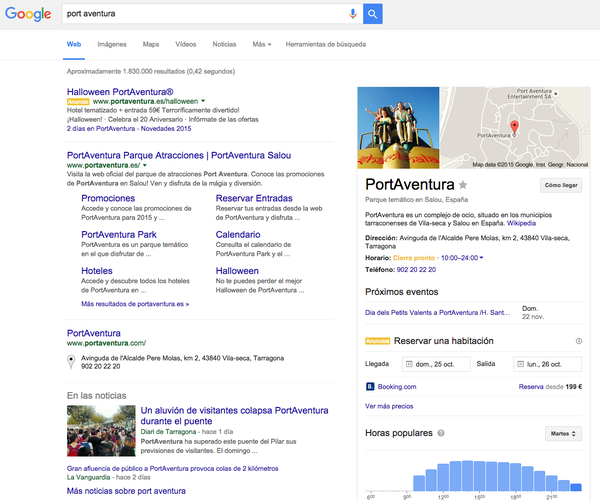The image size is (600, 502).
Task: Open PortAventura www.portaventura.com result
Action: pyautogui.click(x=94, y=333)
